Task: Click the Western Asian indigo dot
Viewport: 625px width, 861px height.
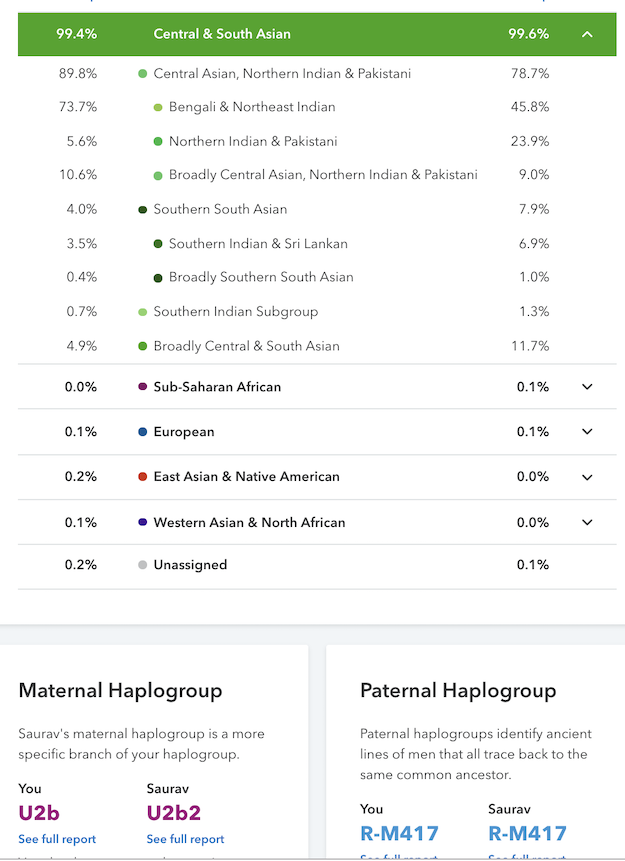Action: 143,522
